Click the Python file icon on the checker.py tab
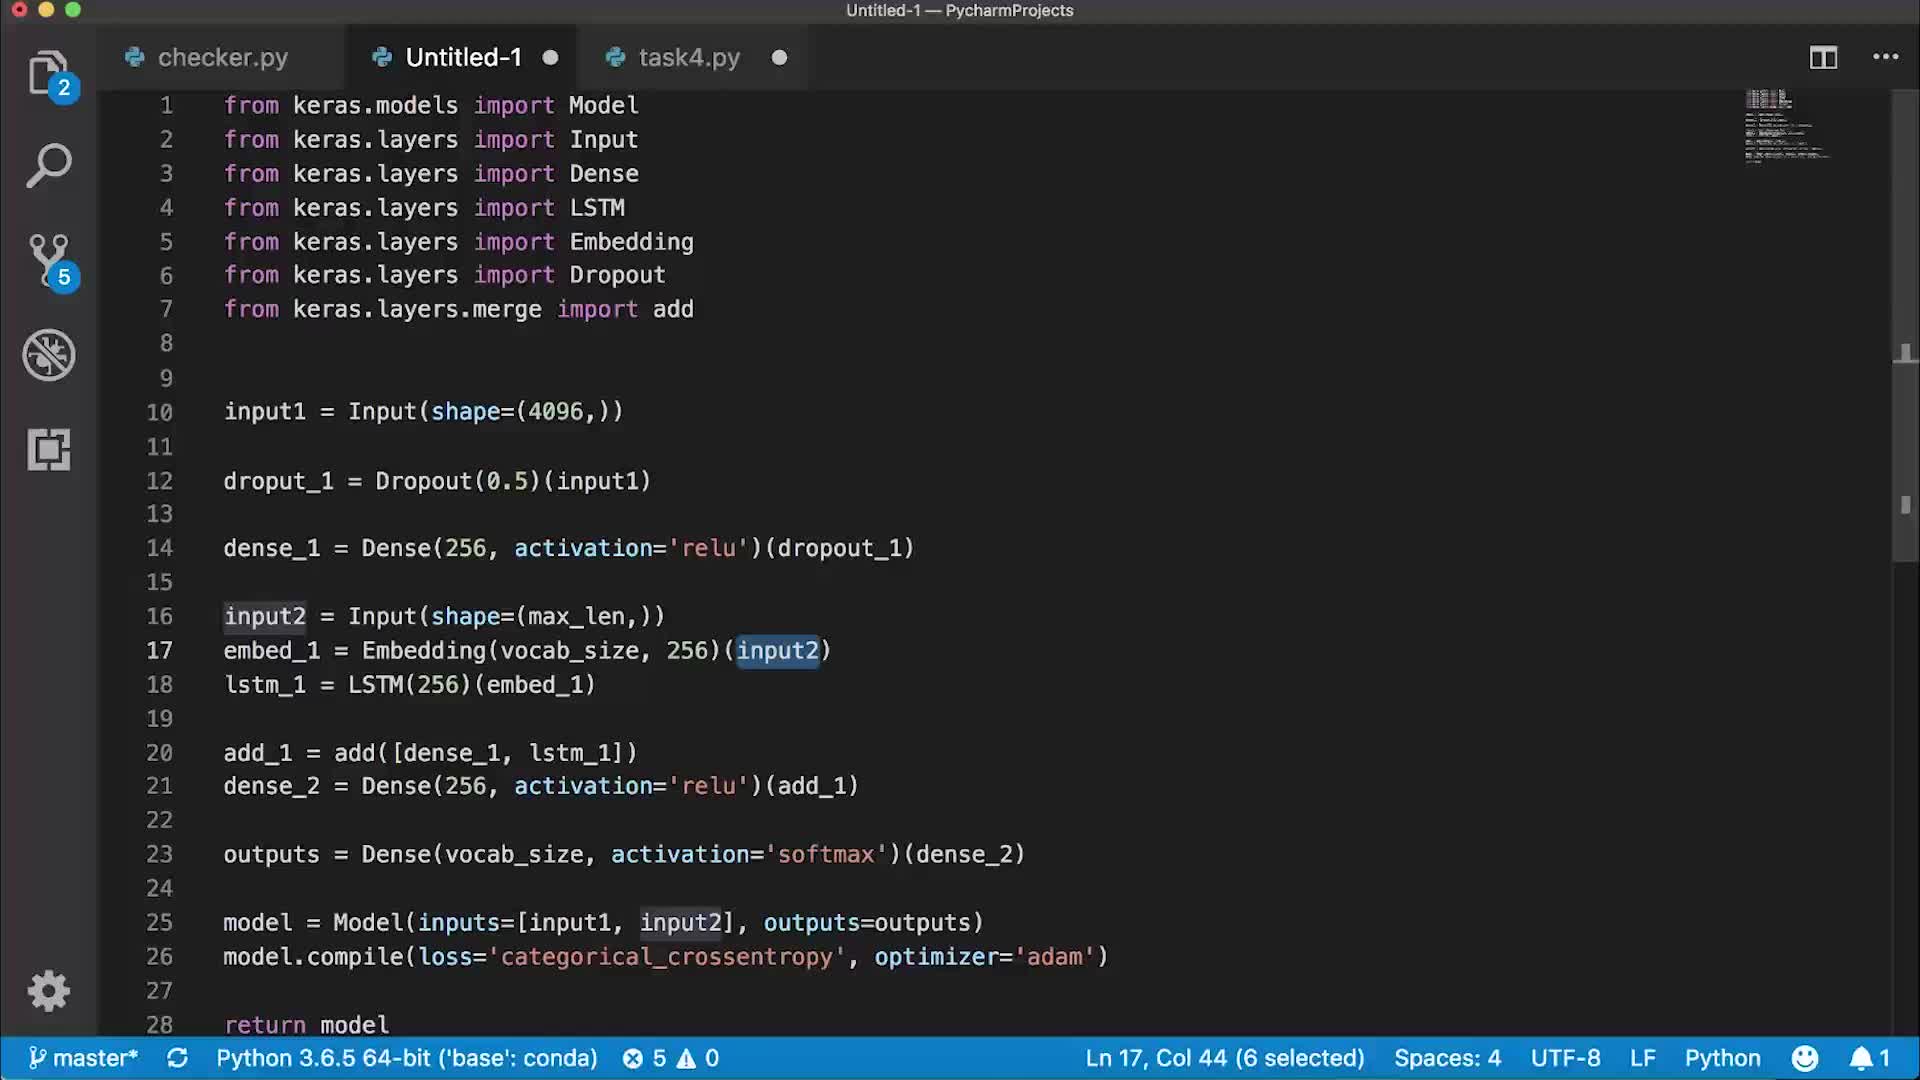Viewport: 1920px width, 1080px height. tap(135, 57)
